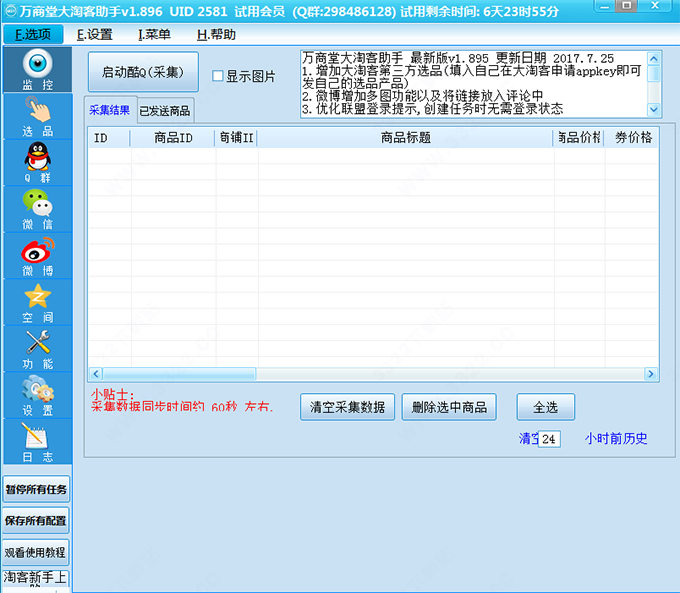Click the changelog line starting with 万商堂大淘客助手 最新版
The width and height of the screenshot is (680, 593).
458,58
